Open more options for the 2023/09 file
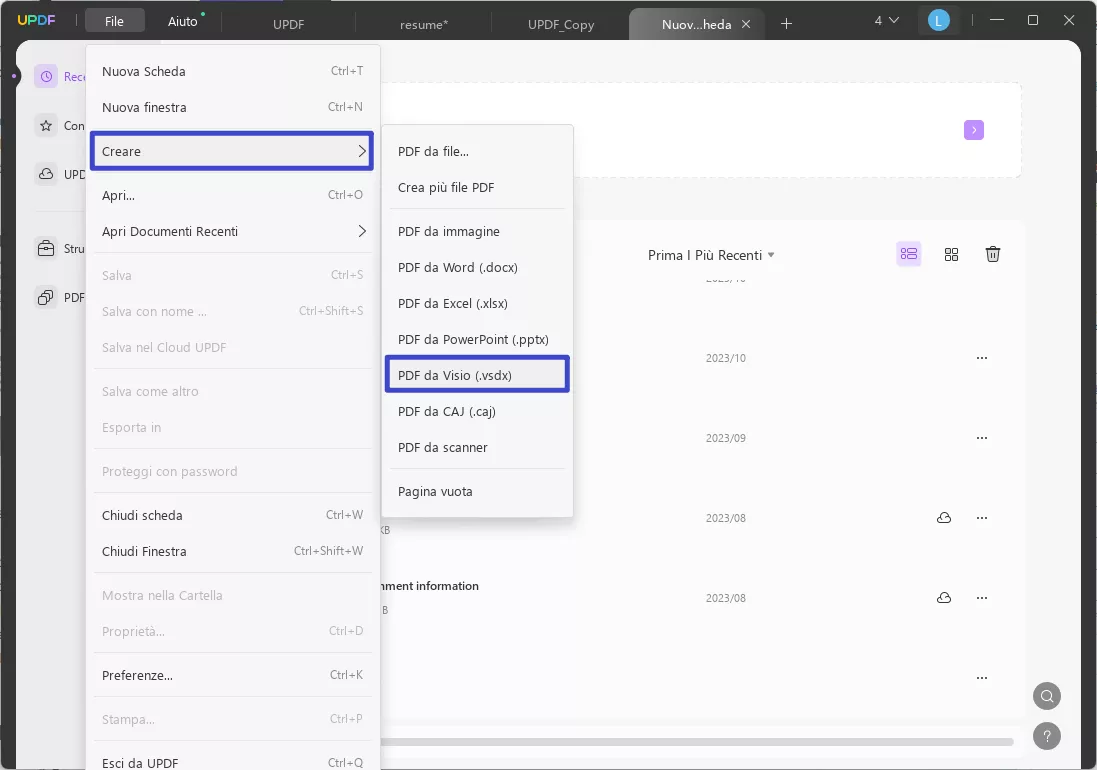The height and width of the screenshot is (770, 1097). coord(982,438)
